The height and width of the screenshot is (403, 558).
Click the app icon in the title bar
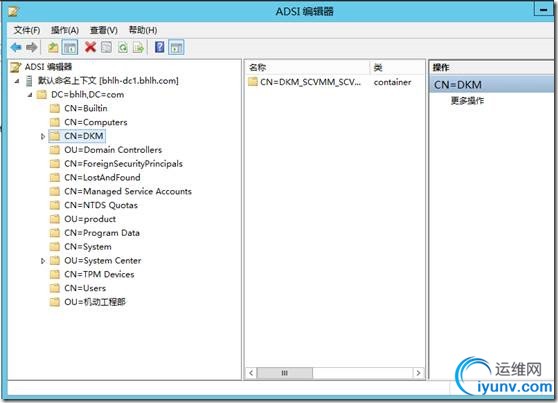click(x=14, y=11)
